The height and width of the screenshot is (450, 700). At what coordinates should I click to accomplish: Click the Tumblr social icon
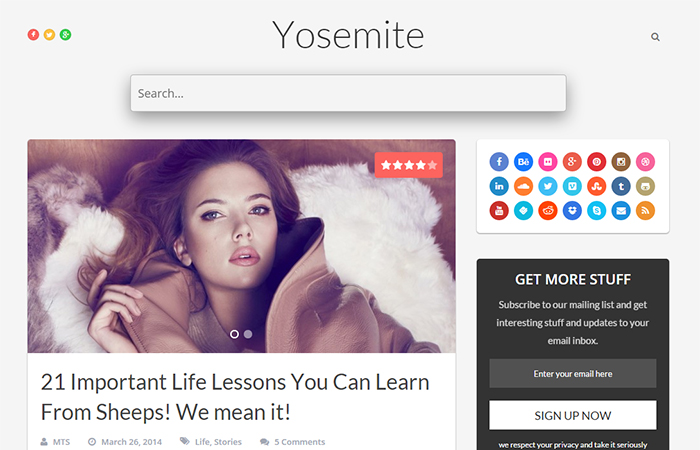tap(621, 186)
